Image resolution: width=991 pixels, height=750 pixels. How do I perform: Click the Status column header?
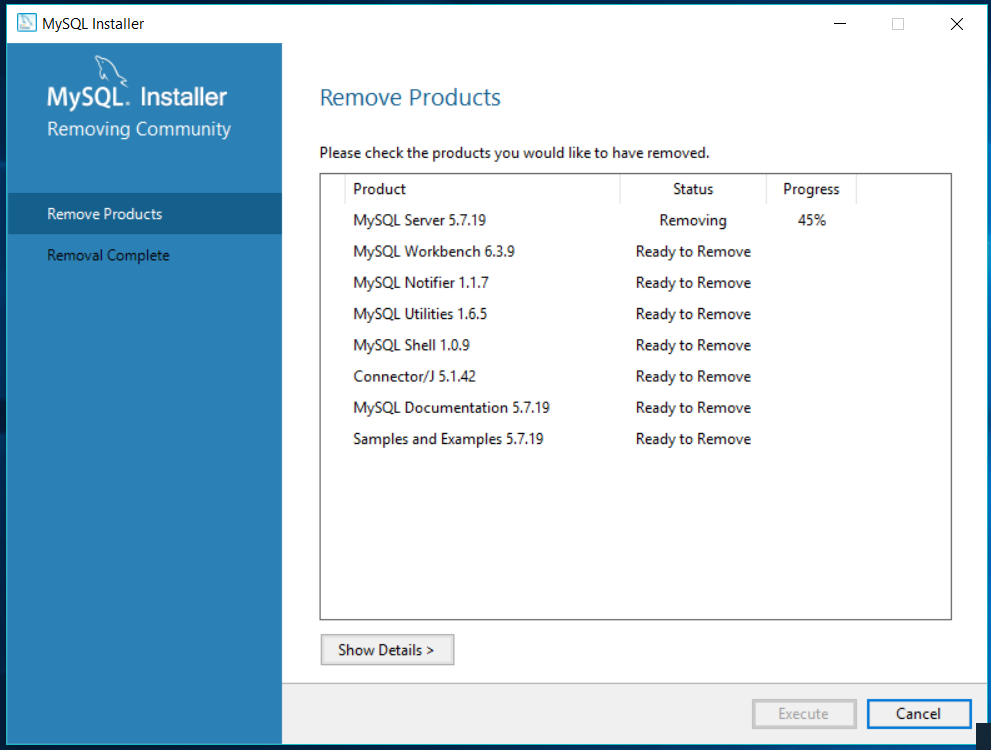(693, 189)
